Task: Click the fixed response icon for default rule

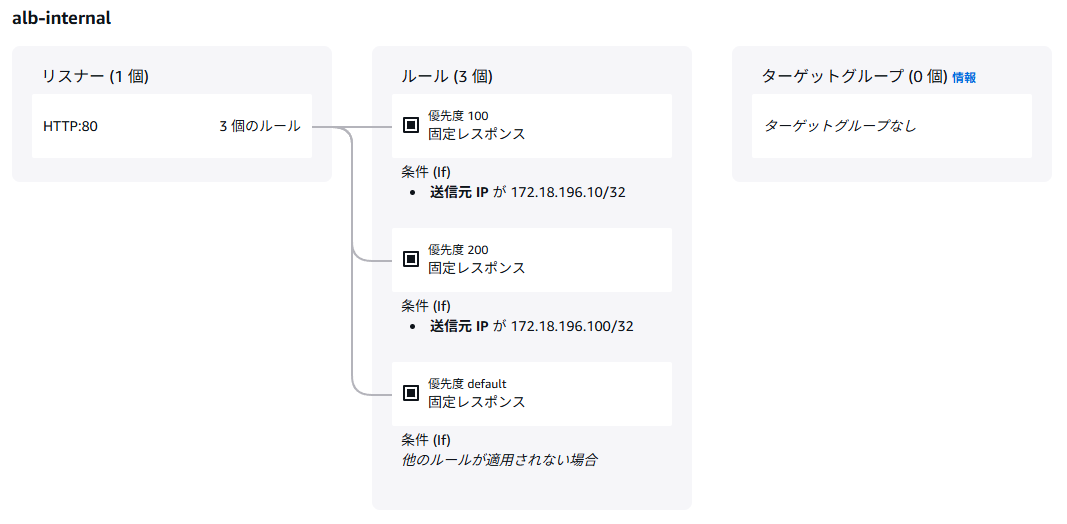Action: [410, 393]
